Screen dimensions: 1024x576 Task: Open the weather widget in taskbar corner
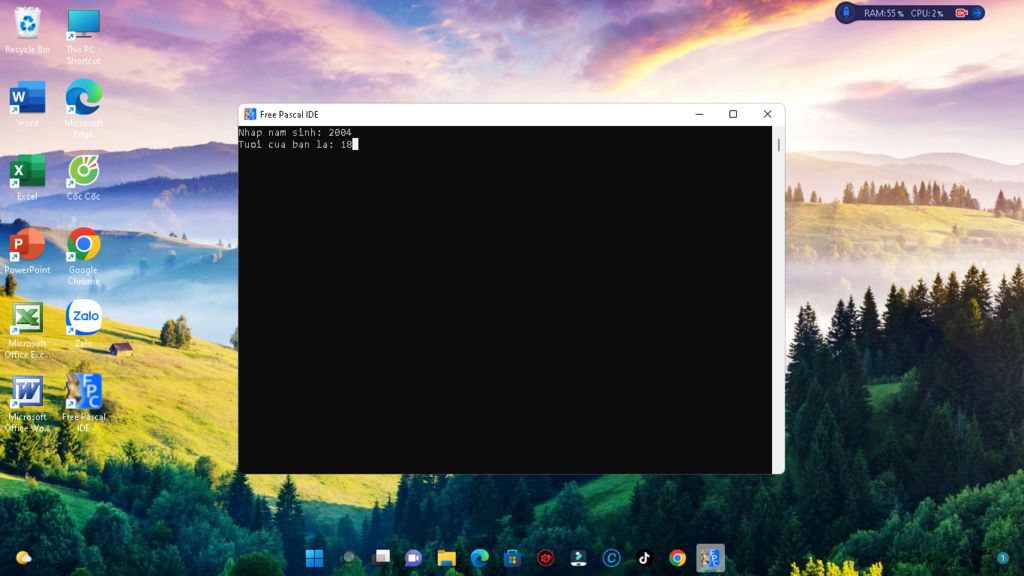tap(24, 558)
